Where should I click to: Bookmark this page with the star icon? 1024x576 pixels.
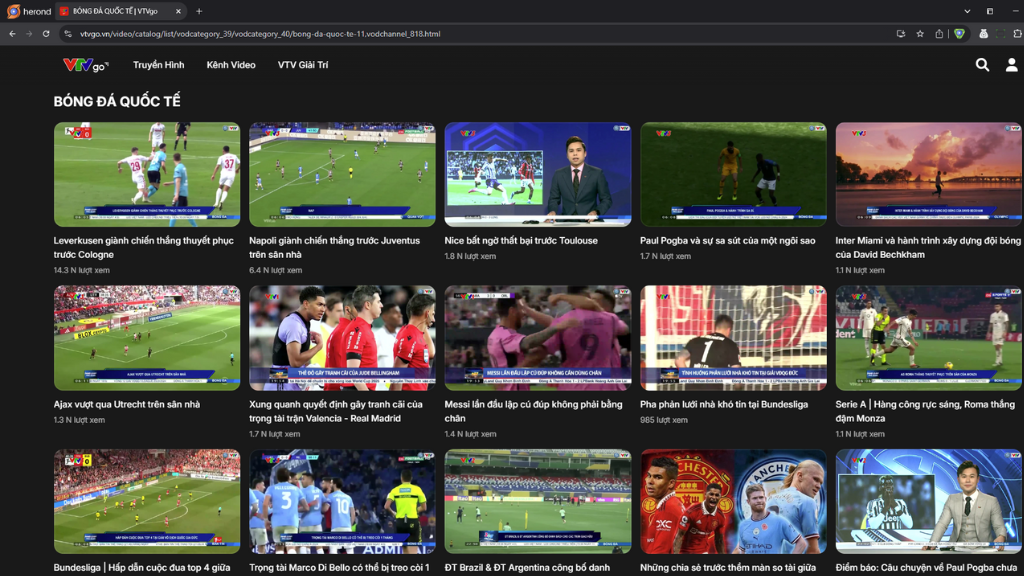click(x=920, y=34)
